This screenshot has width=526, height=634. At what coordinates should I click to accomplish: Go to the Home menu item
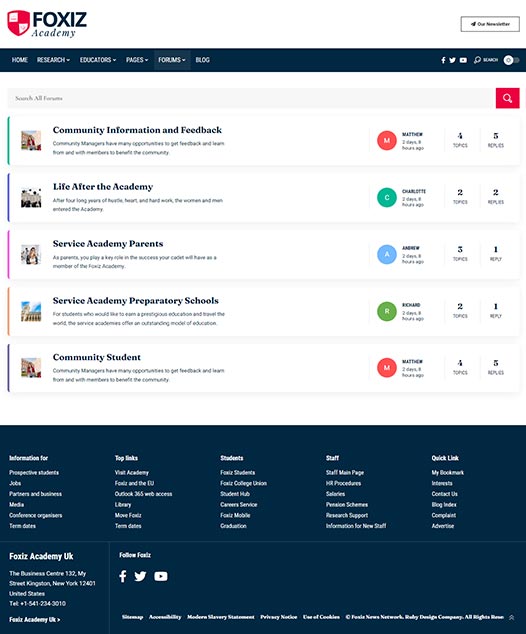point(20,60)
